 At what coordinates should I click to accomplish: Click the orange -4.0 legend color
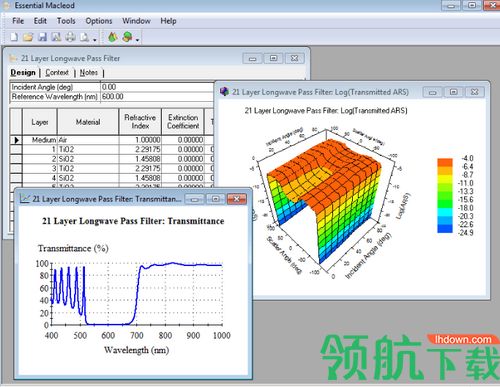coord(445,162)
